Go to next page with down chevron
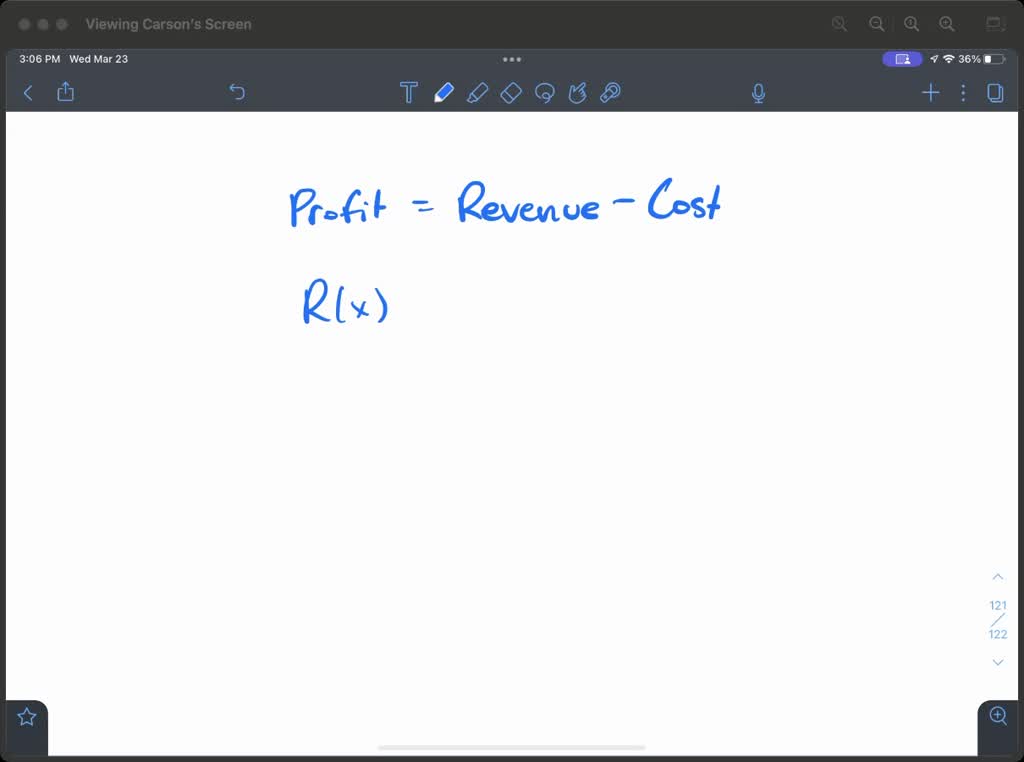This screenshot has width=1024, height=762. (x=997, y=662)
